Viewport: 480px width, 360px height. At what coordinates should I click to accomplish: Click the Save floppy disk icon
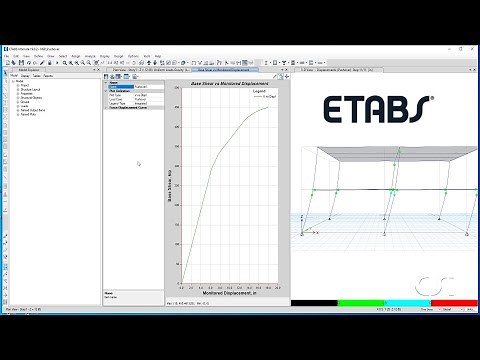[21, 63]
